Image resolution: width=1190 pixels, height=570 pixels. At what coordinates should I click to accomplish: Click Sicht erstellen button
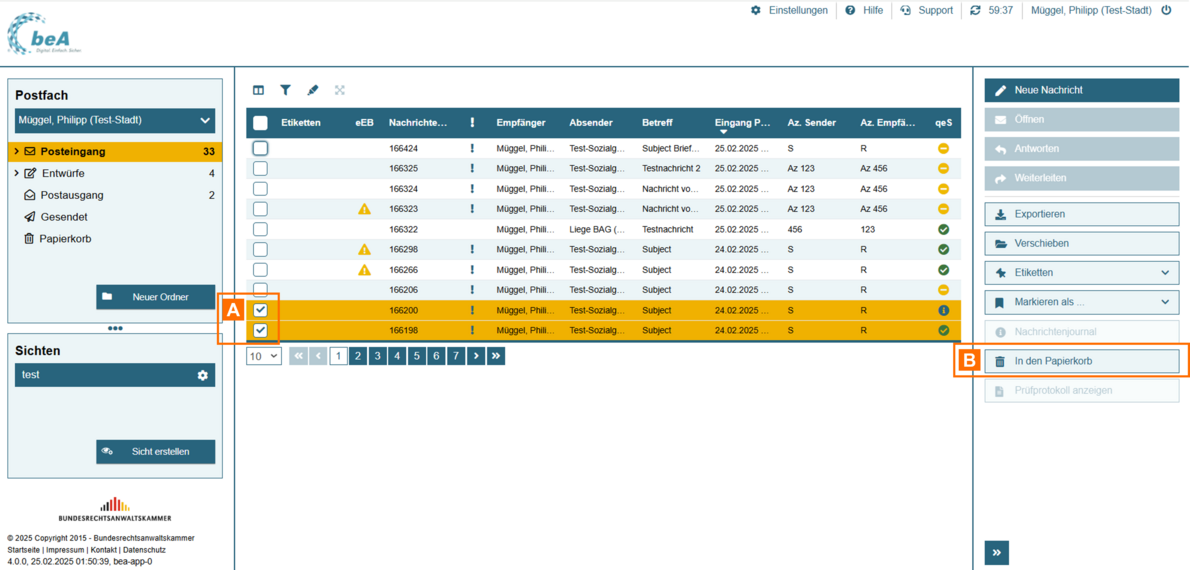tap(156, 452)
